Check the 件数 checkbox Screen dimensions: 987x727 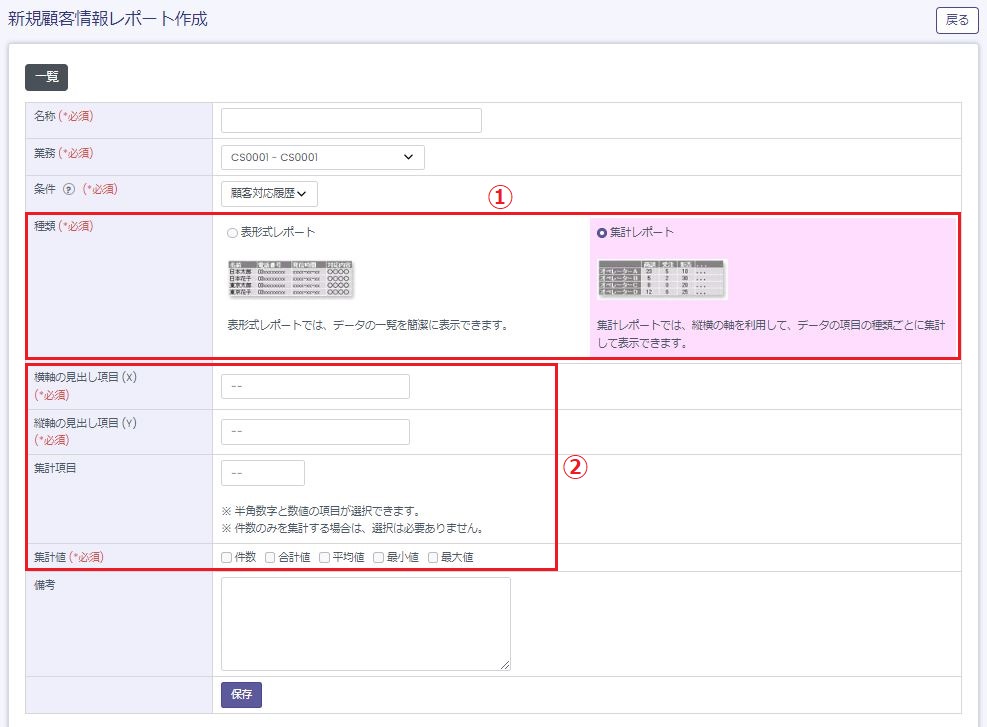[227, 558]
